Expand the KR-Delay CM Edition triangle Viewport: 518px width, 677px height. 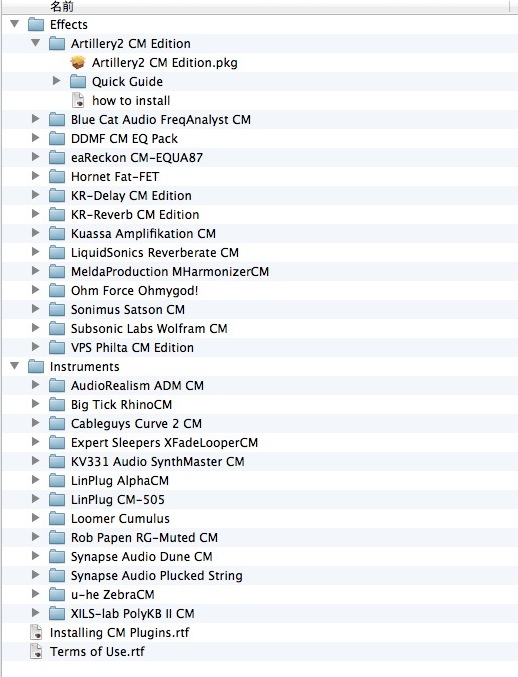[x=35, y=195]
